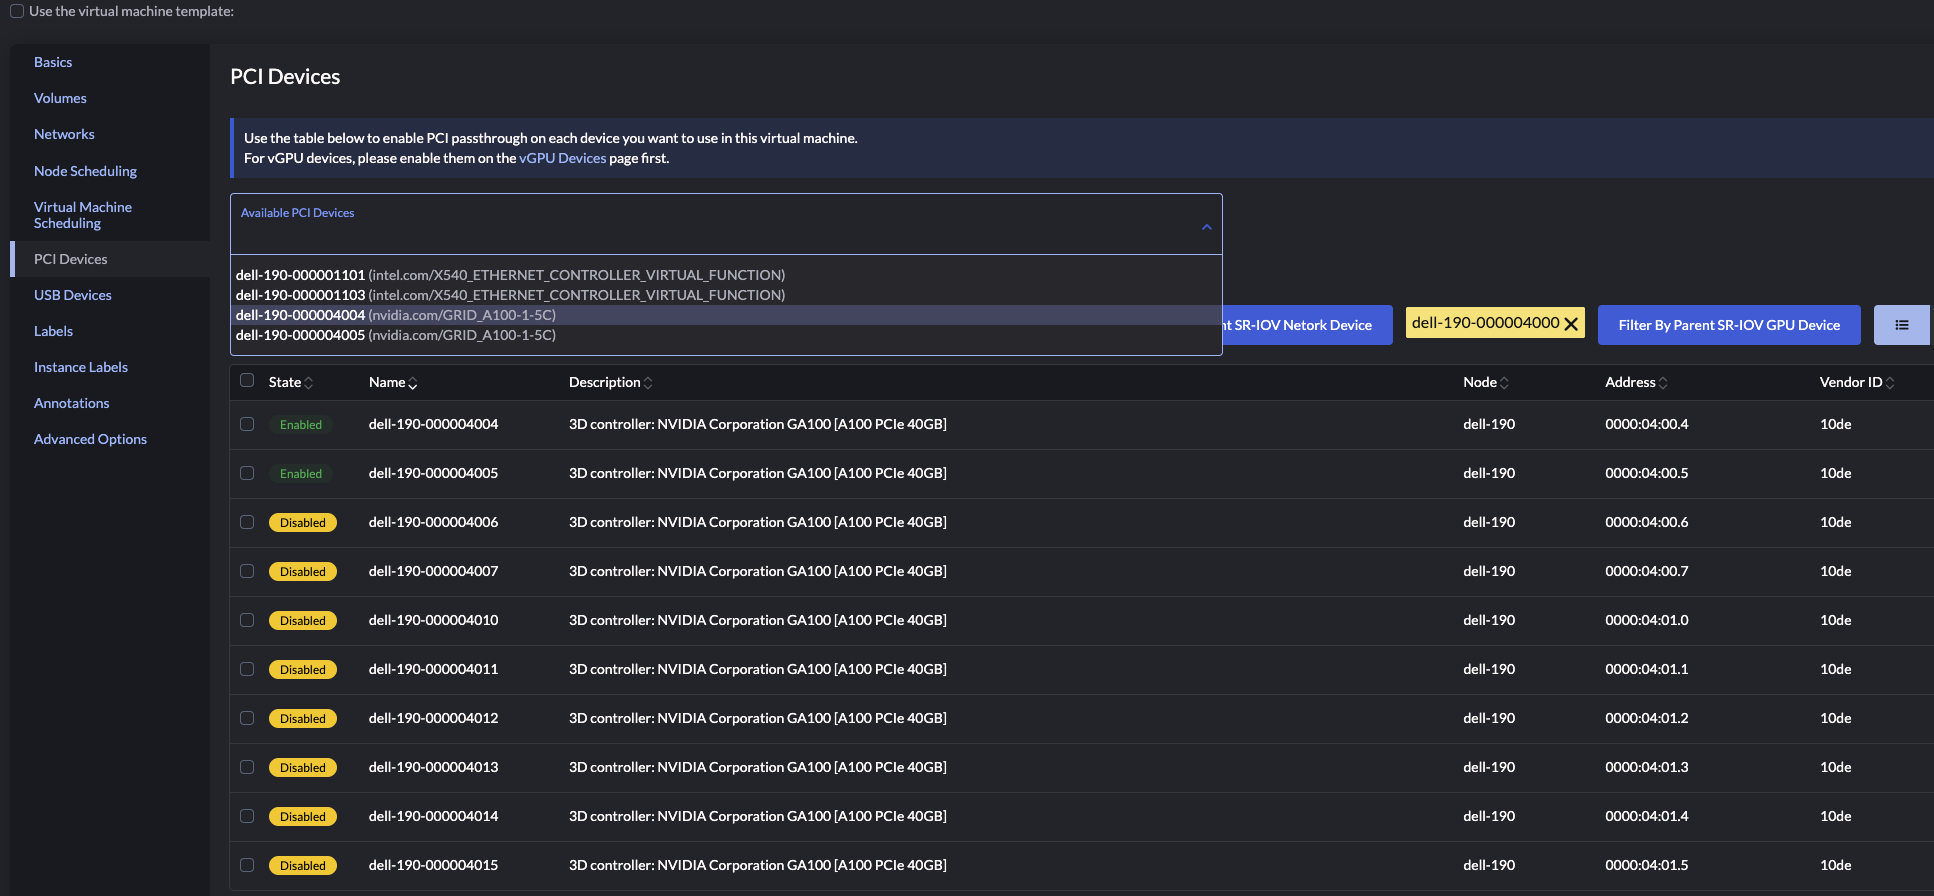Toggle the select-all checkbox in table header
Screen dimensions: 1934x896
247,381
